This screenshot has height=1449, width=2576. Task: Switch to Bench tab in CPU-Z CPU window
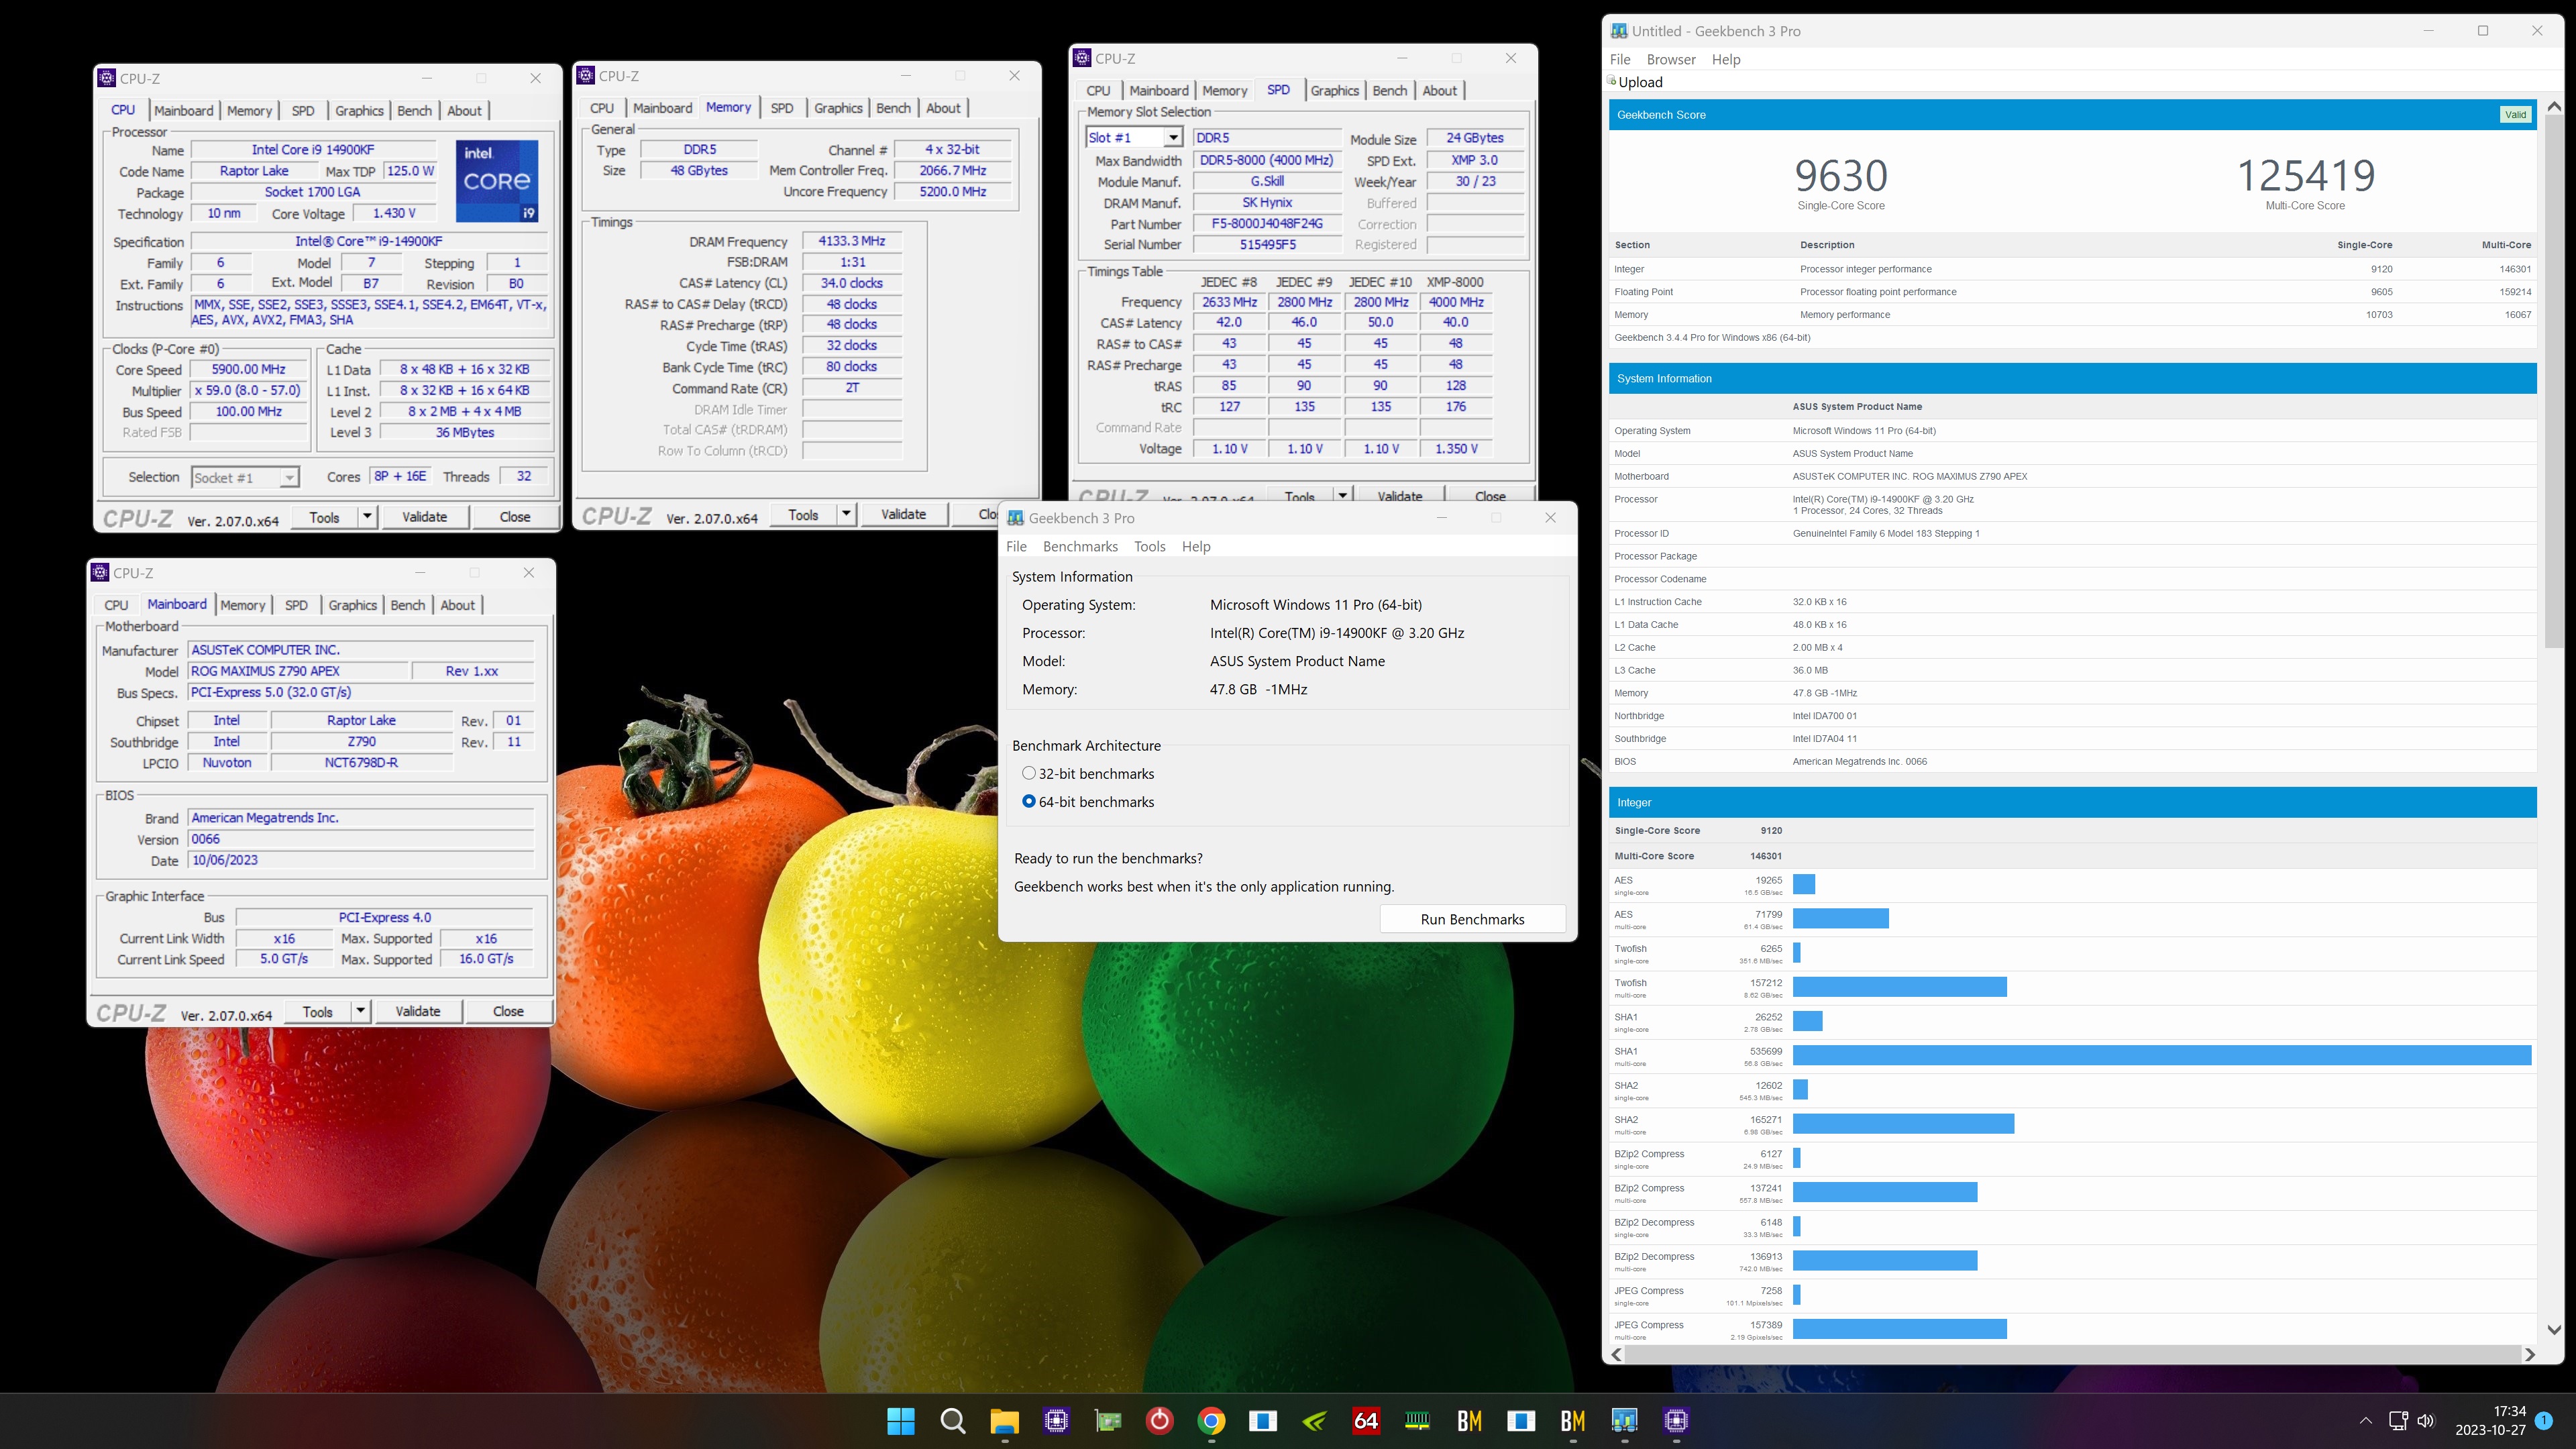tap(414, 110)
